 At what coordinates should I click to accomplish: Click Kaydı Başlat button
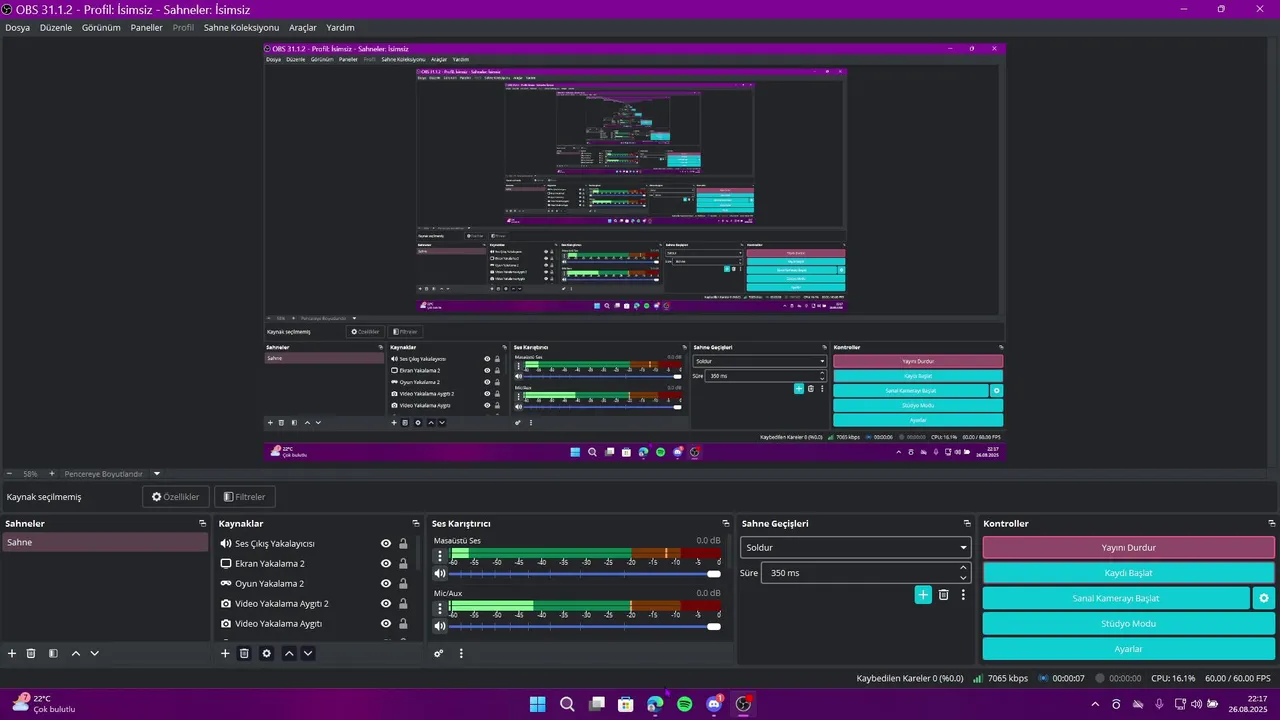pos(1128,573)
